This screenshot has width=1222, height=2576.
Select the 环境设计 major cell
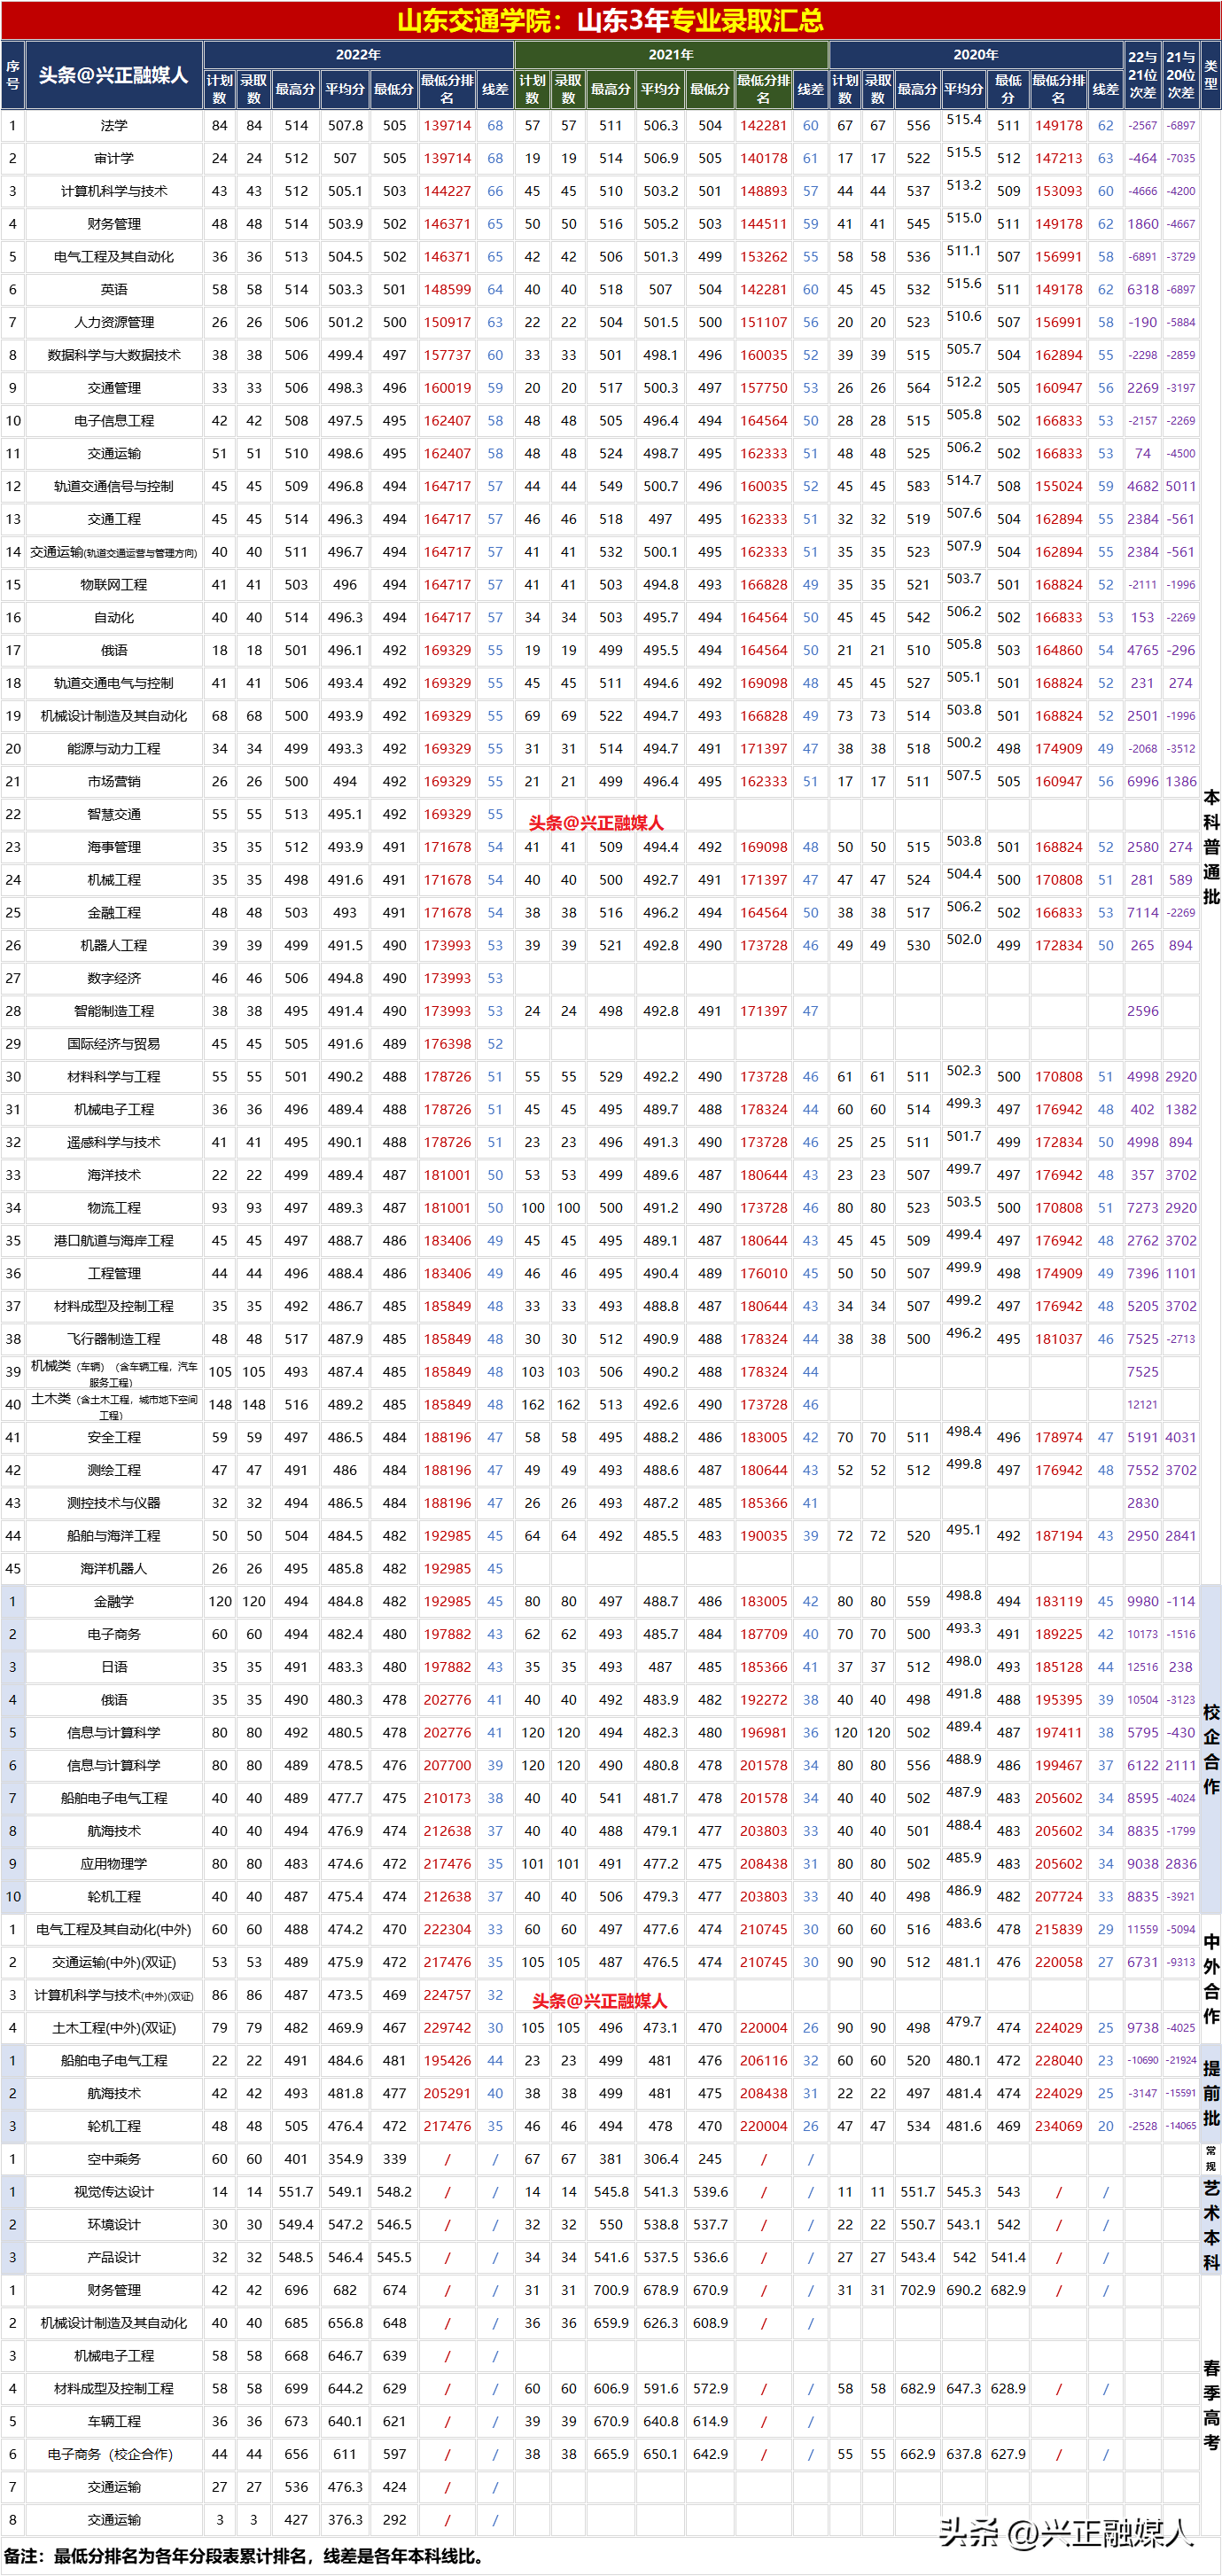tap(114, 2226)
